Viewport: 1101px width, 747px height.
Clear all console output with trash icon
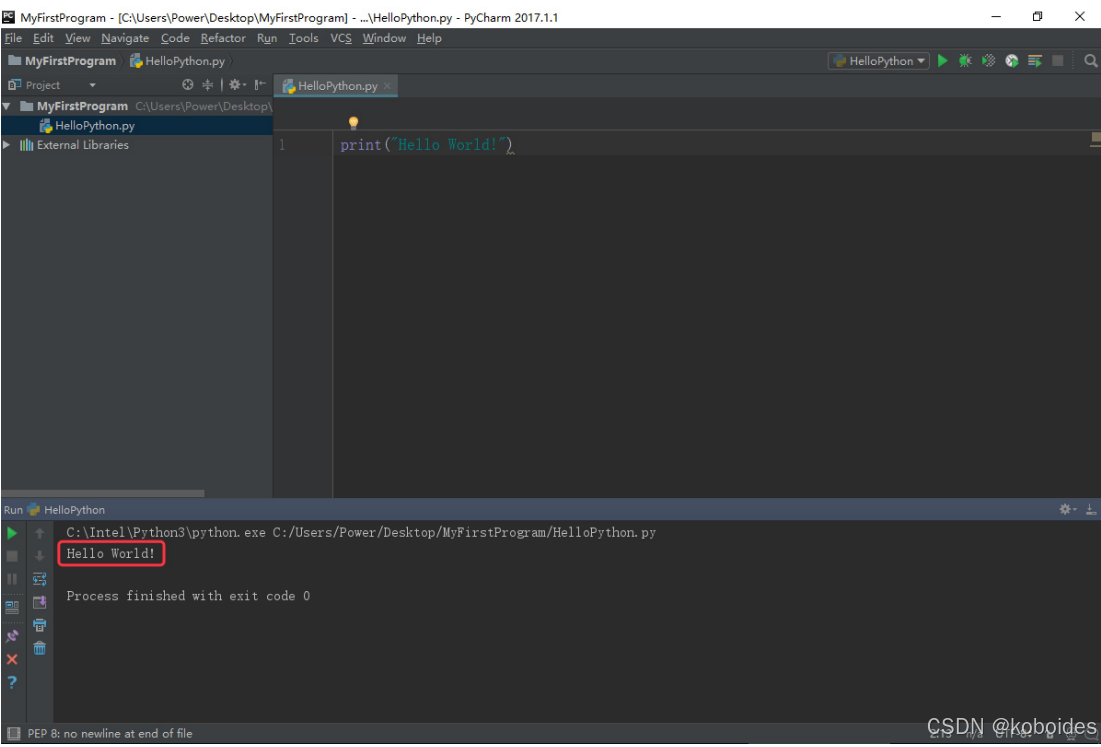pos(39,648)
